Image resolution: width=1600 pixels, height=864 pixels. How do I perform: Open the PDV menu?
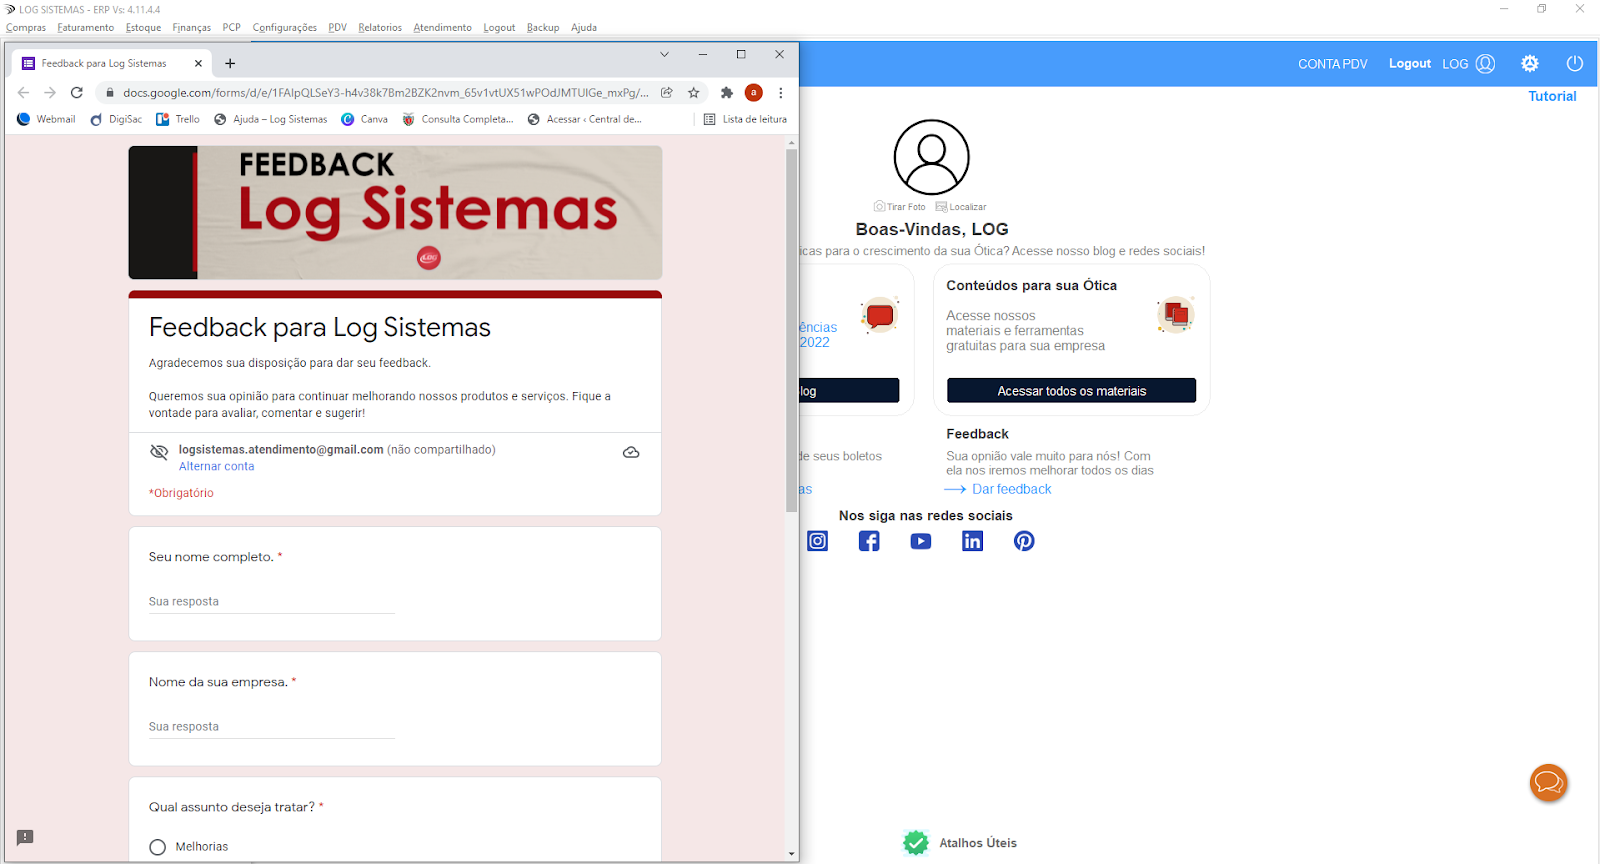coord(338,28)
